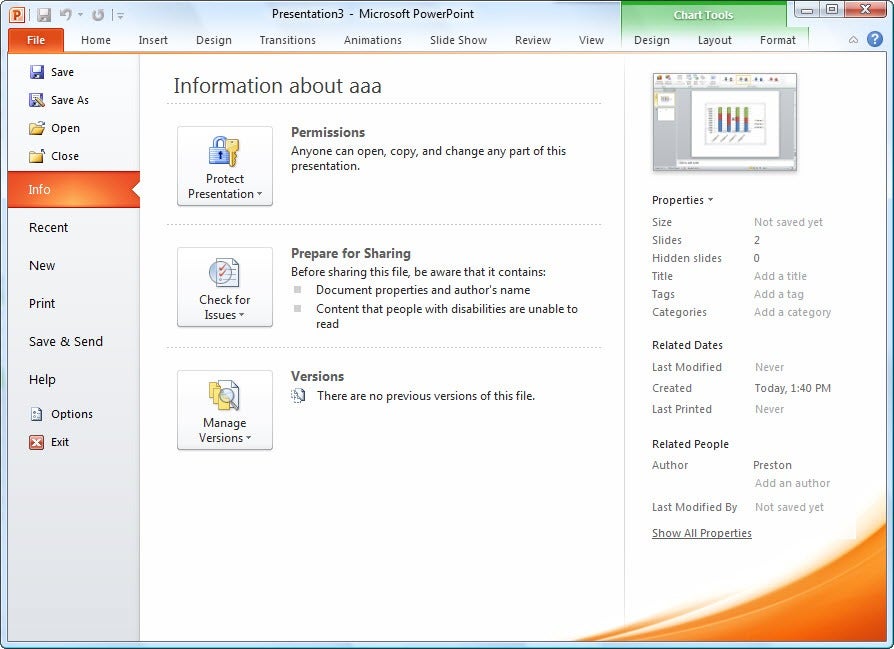Image resolution: width=894 pixels, height=649 pixels.
Task: Click the Quick Access Save icon
Action: pos(43,15)
